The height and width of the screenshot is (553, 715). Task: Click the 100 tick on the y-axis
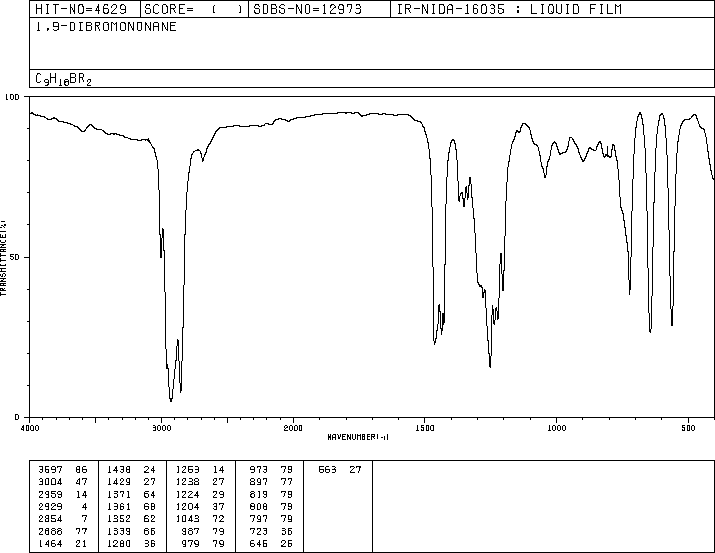[x=13, y=97]
